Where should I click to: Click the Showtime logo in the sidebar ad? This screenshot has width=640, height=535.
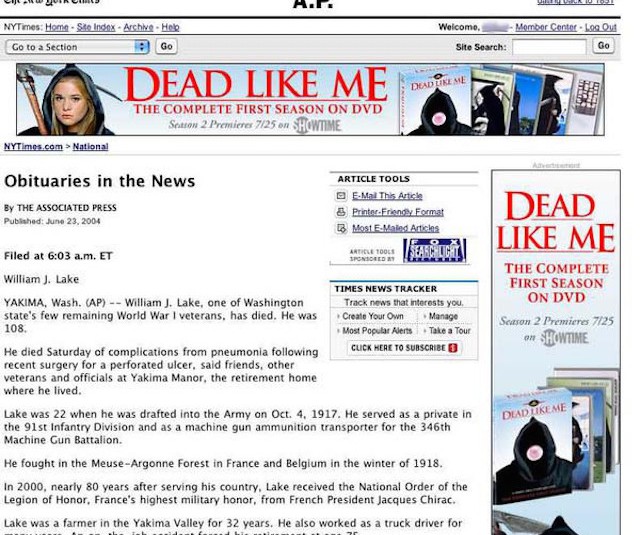[564, 338]
